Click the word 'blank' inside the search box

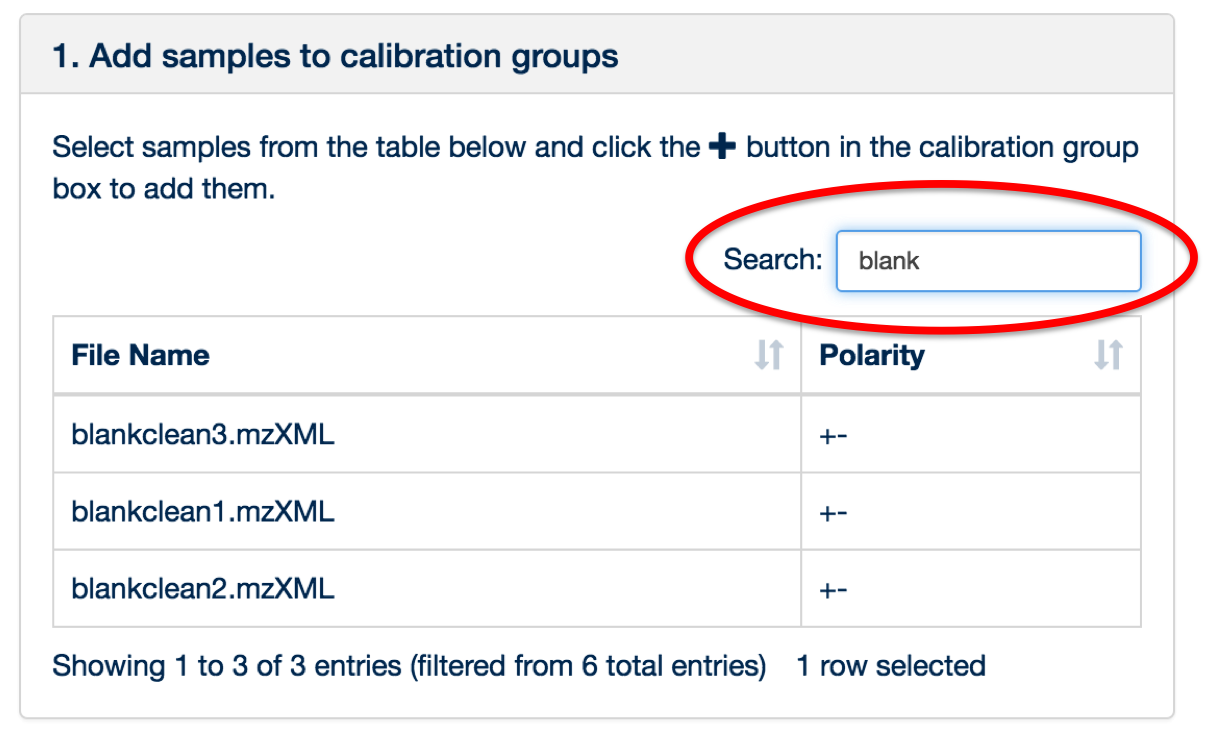pos(889,261)
